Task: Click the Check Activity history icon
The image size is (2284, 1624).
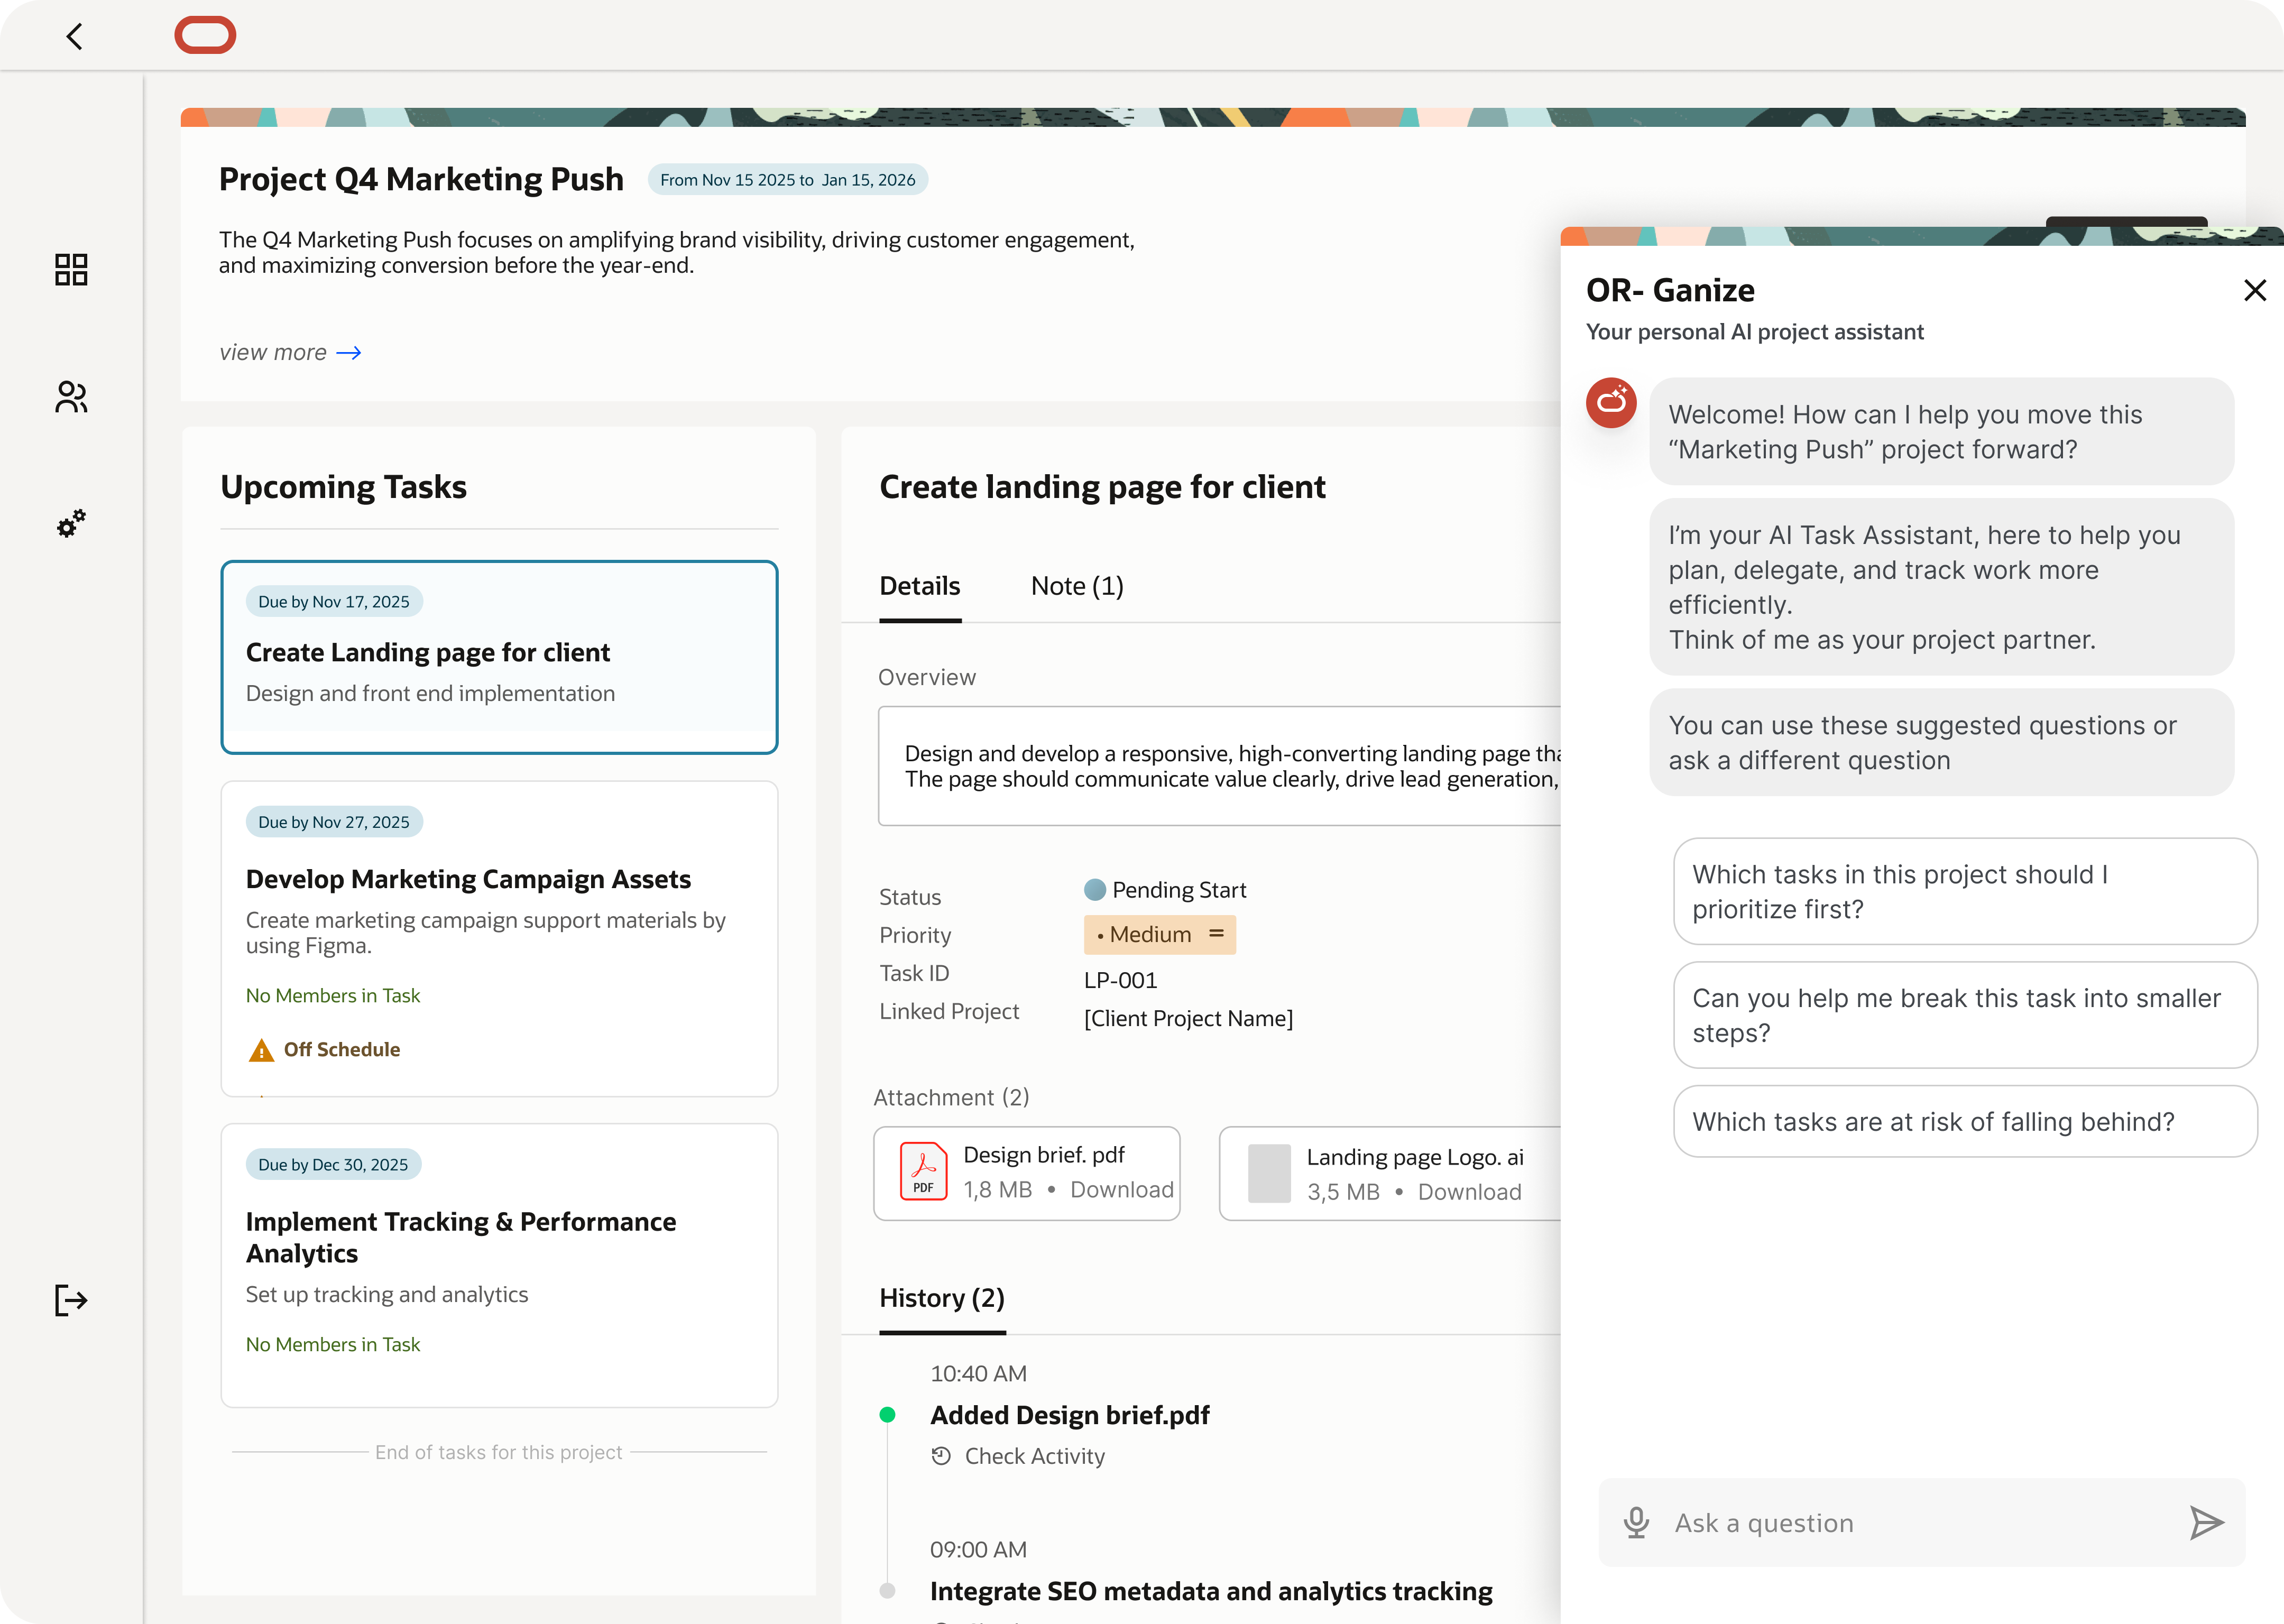Action: (941, 1456)
